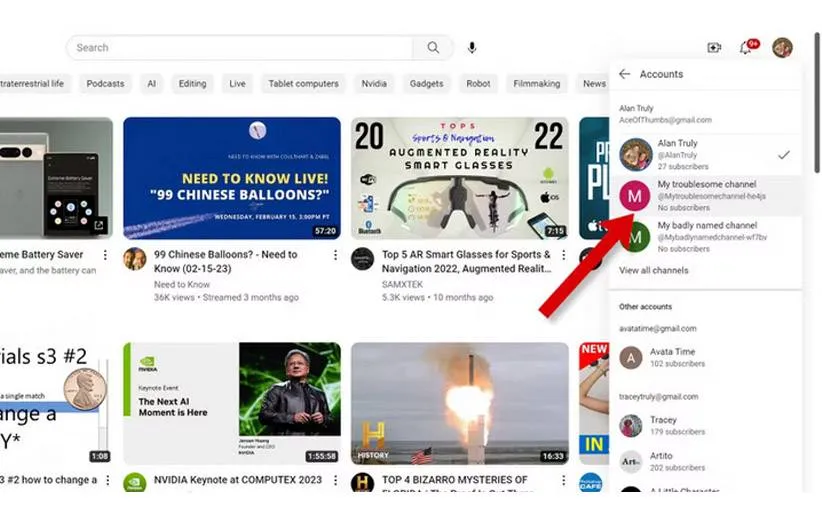This screenshot has width=822, height=522.
Task: Open the Create video camera icon
Action: point(714,48)
